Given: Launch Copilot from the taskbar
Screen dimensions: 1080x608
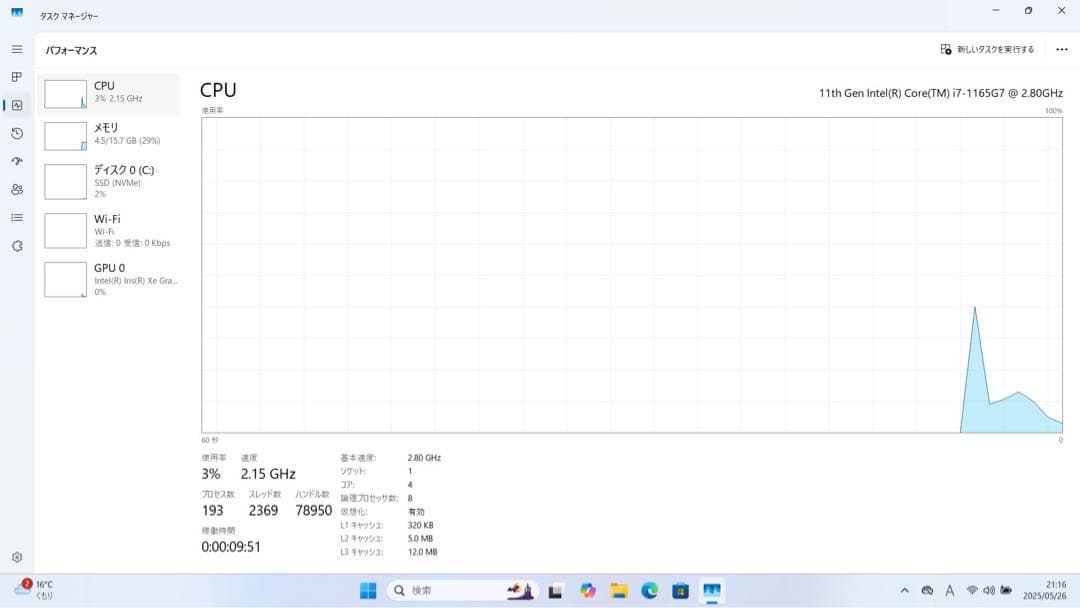Looking at the screenshot, I should [587, 590].
